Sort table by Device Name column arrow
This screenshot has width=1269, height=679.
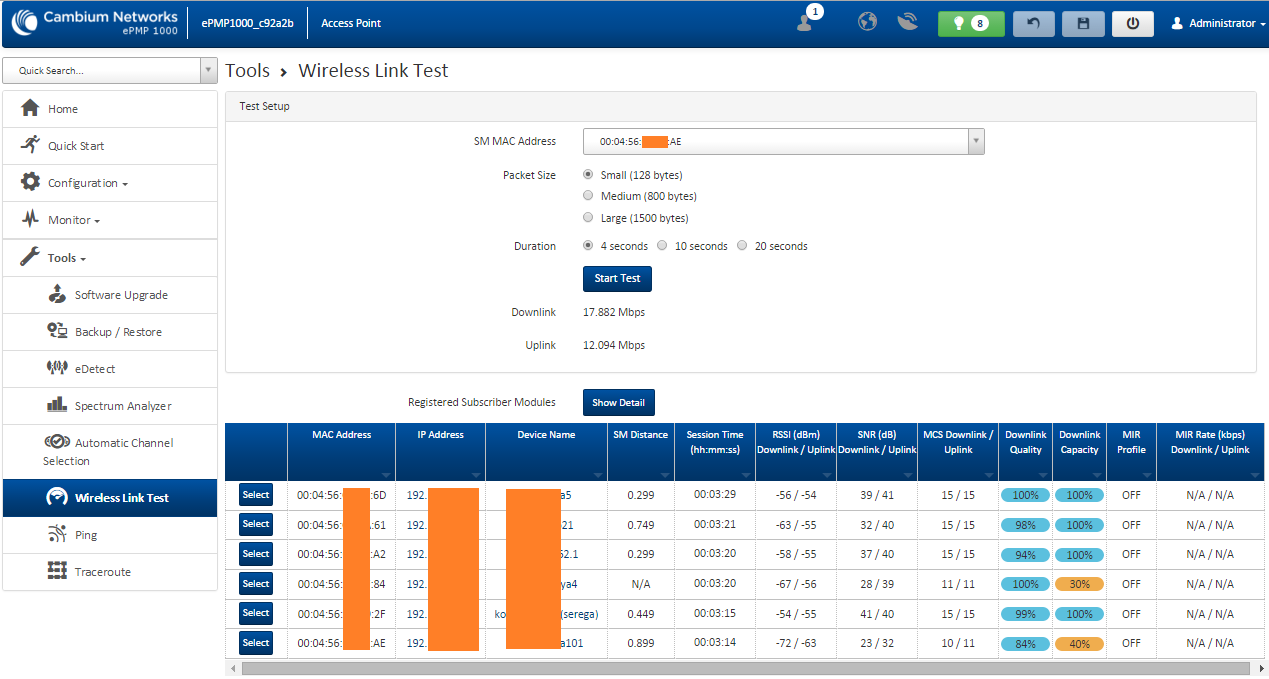coord(598,475)
